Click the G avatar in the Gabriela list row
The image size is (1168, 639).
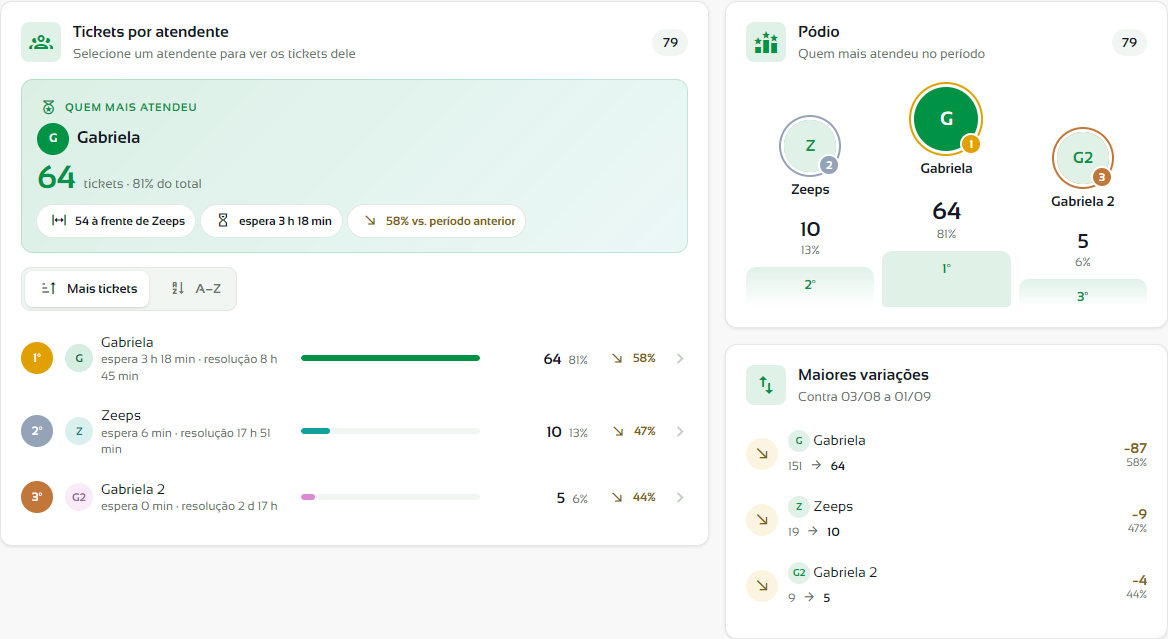[x=79, y=358]
